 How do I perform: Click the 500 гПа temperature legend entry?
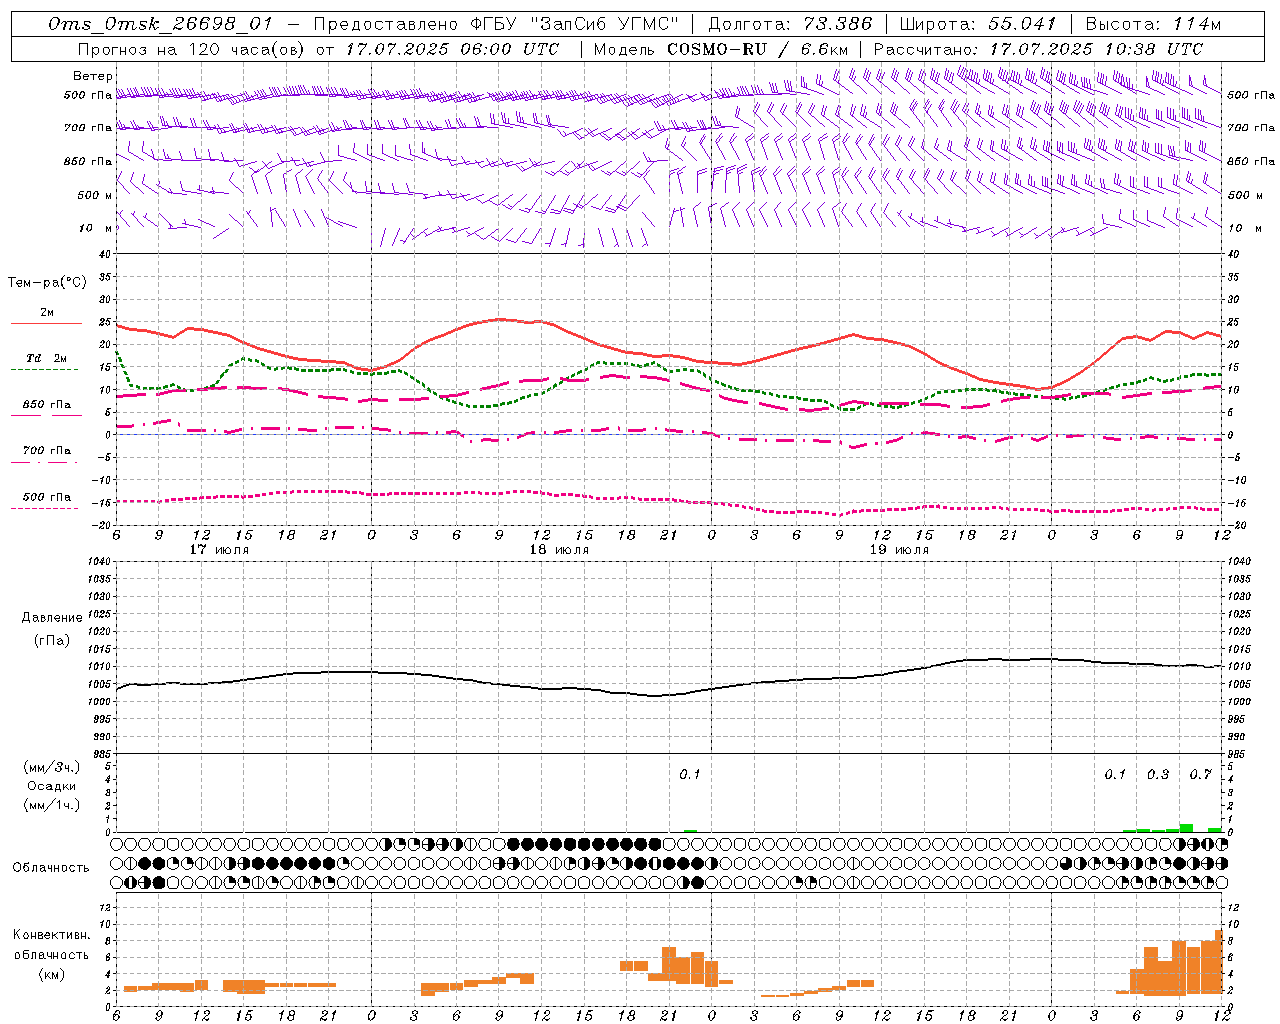click(x=46, y=497)
